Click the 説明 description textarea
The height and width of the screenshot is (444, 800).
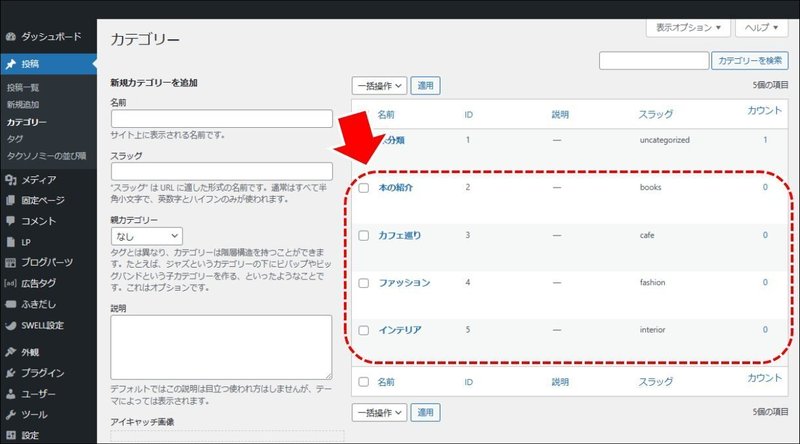[x=221, y=347]
